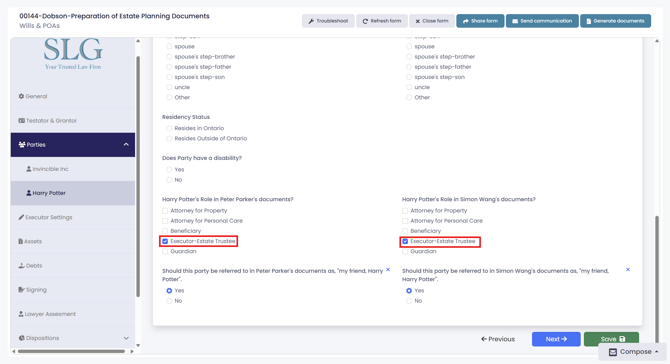Open Lawyer Assessment section
The image size is (670, 364).
coord(73,314)
